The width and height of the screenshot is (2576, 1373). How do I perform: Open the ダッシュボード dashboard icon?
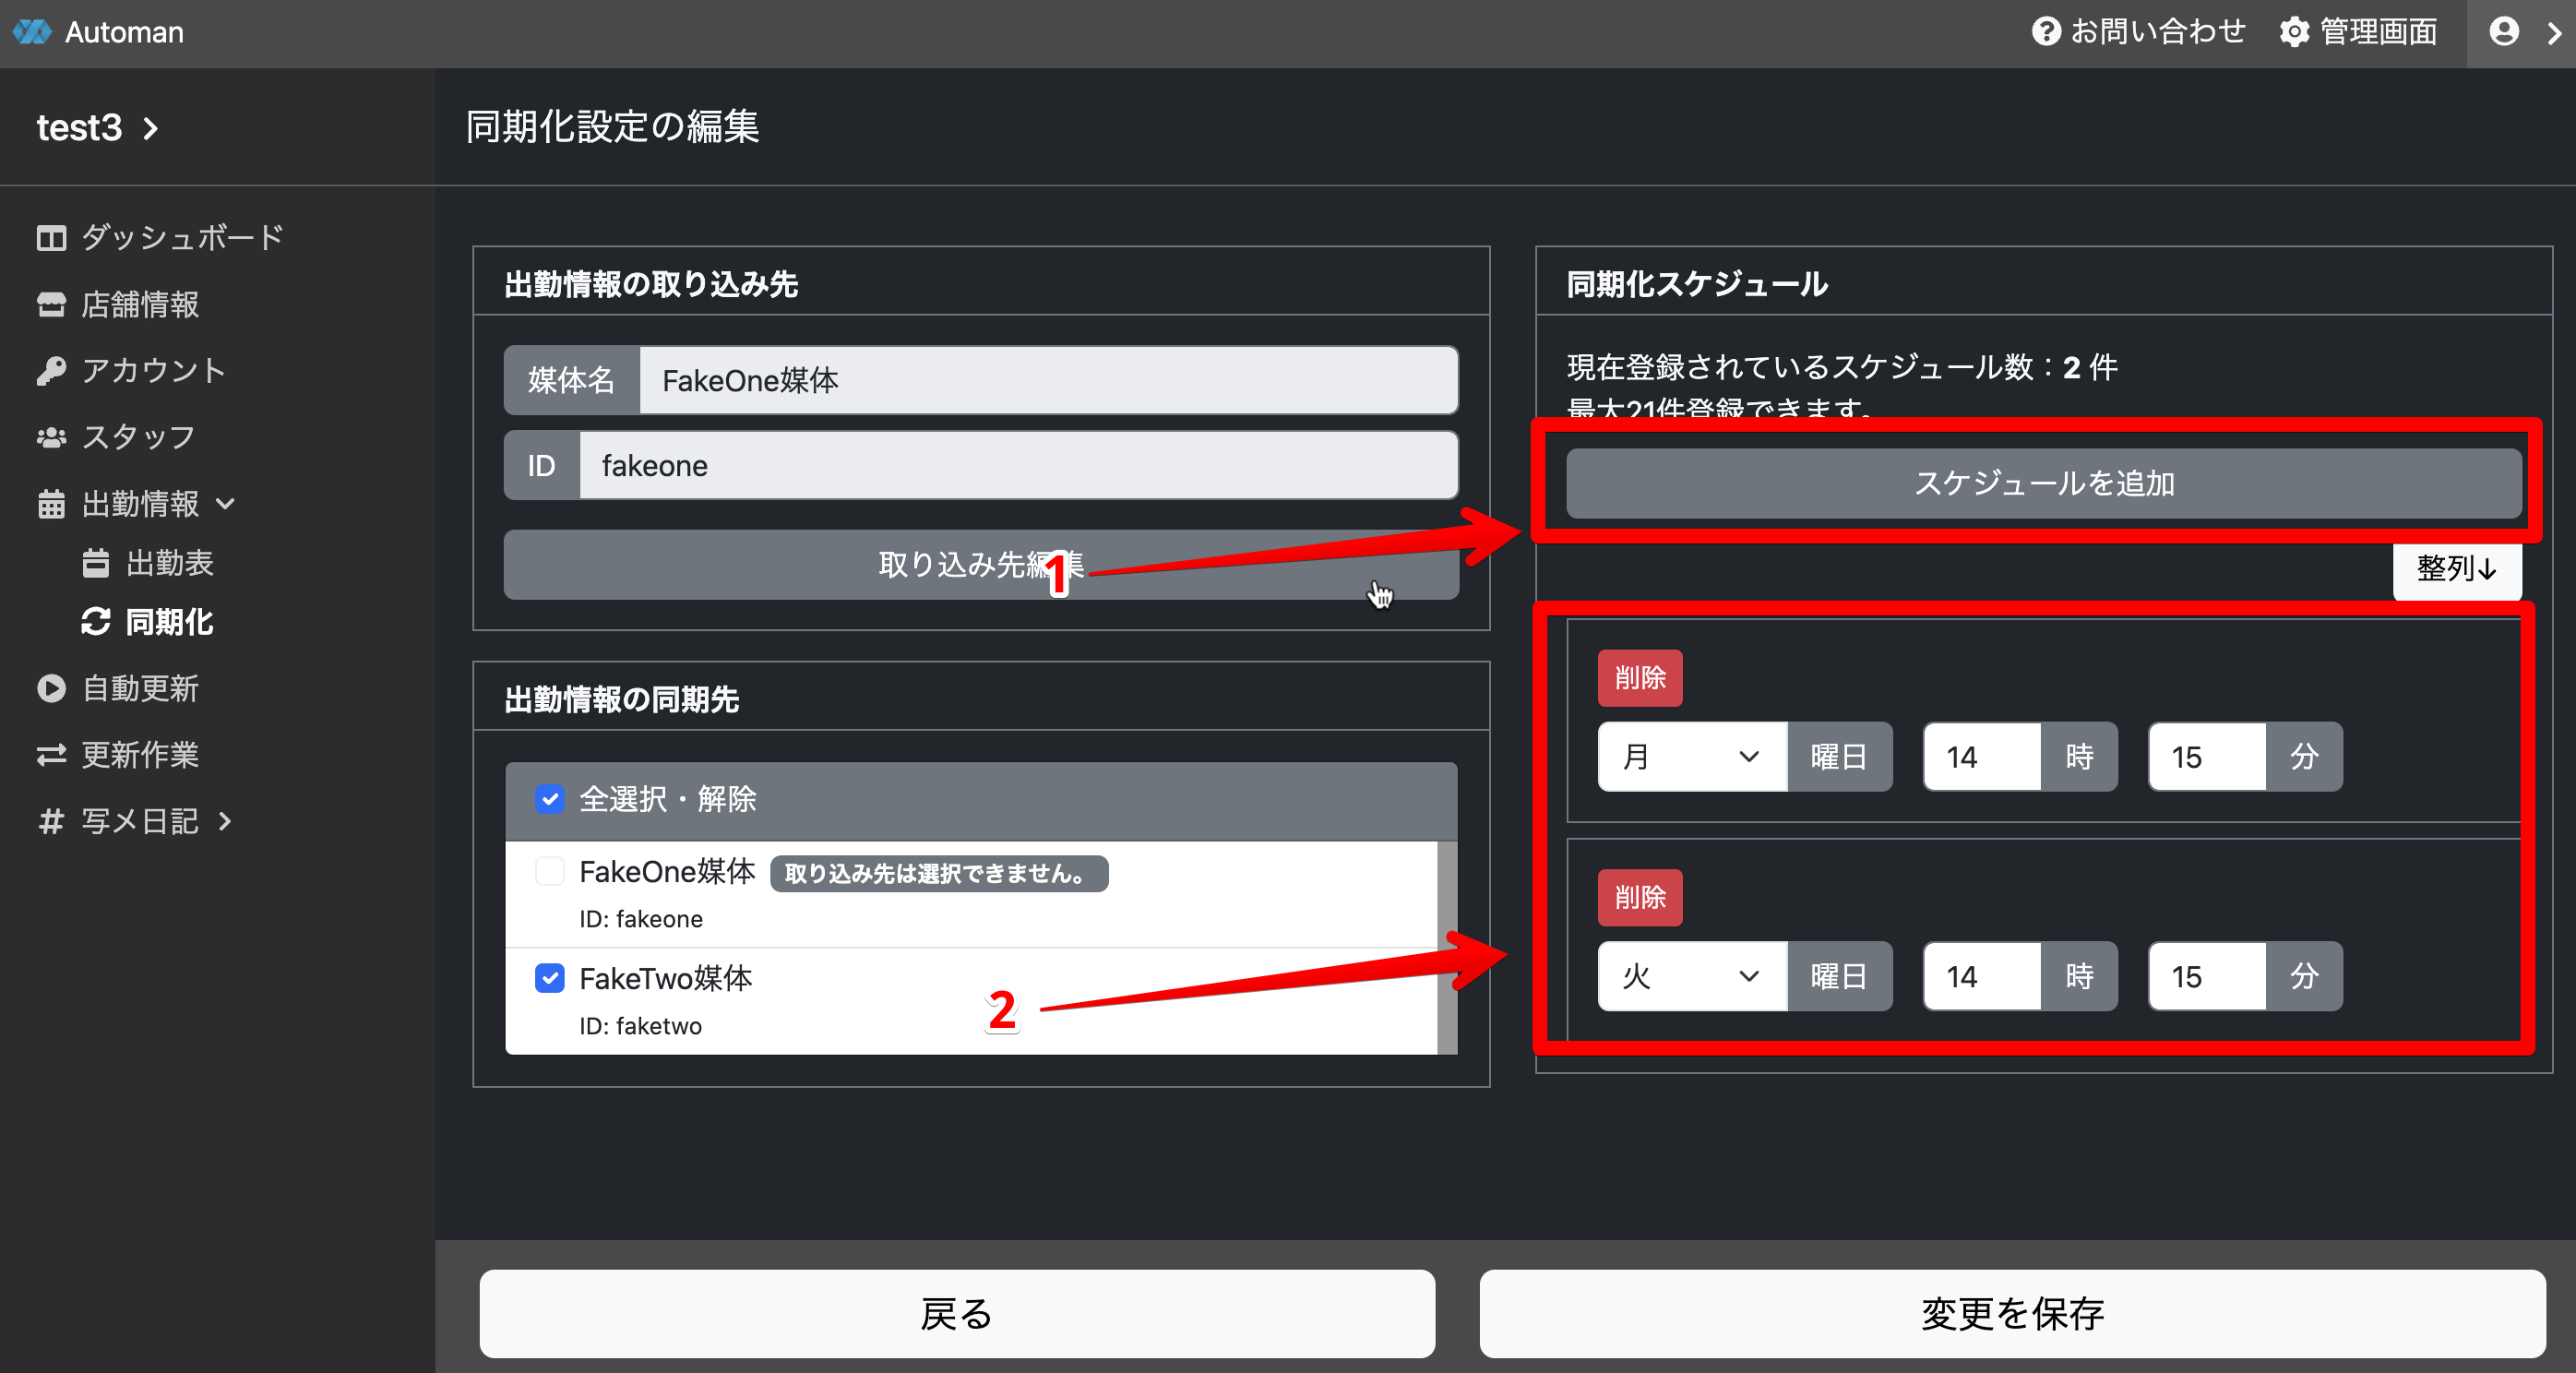coord(51,238)
